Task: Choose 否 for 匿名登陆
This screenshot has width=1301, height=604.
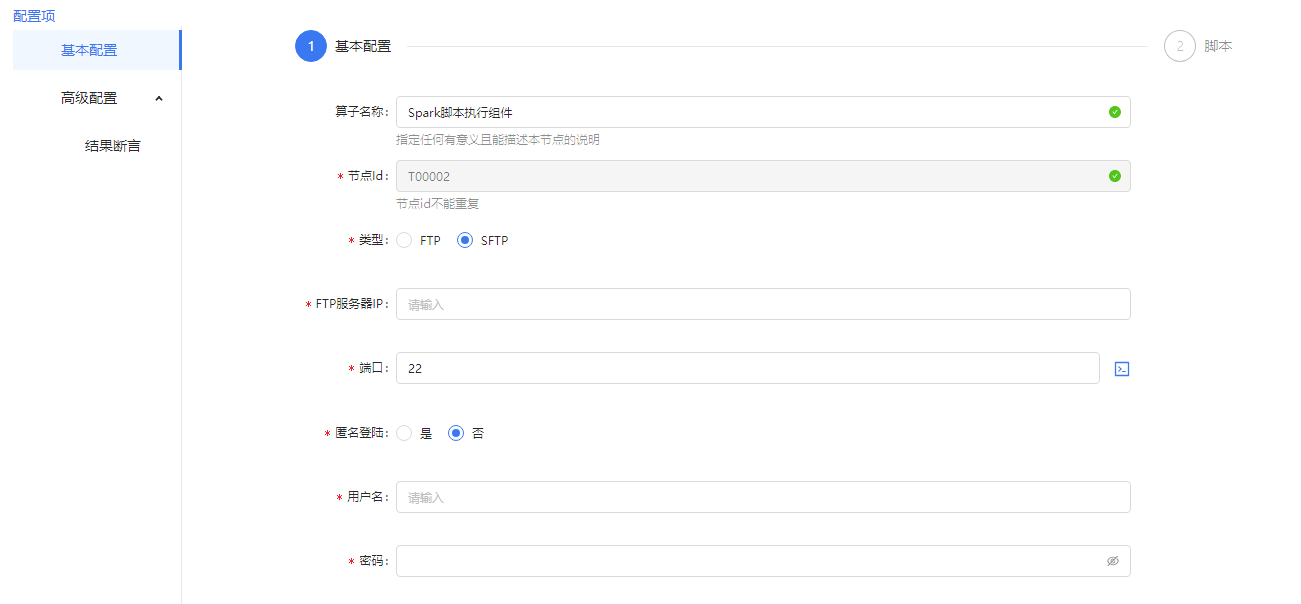Action: 457,433
